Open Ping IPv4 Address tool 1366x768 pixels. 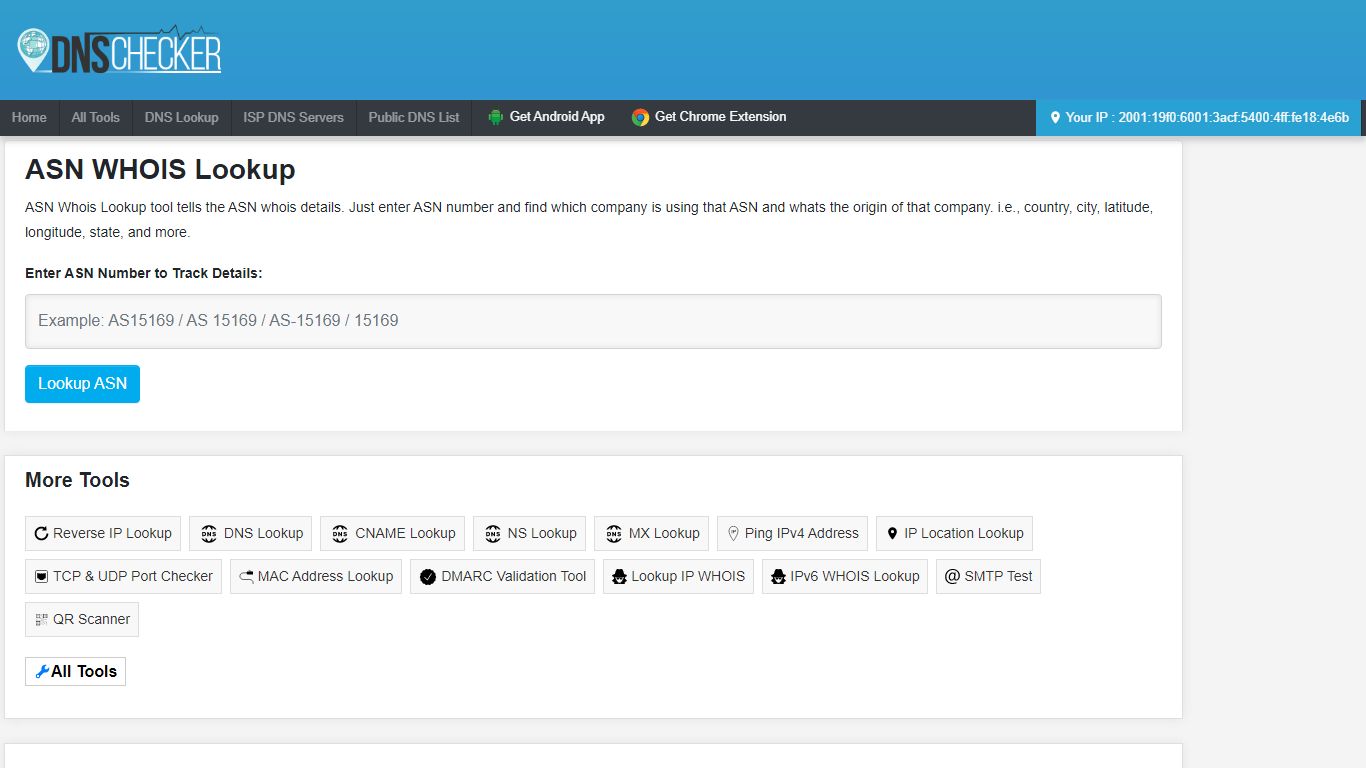coord(792,534)
